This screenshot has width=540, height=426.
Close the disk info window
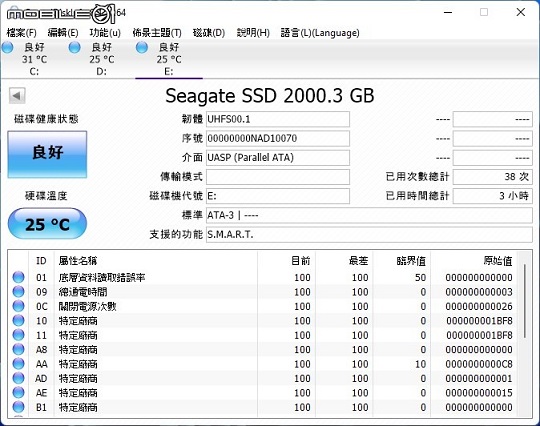521,12
